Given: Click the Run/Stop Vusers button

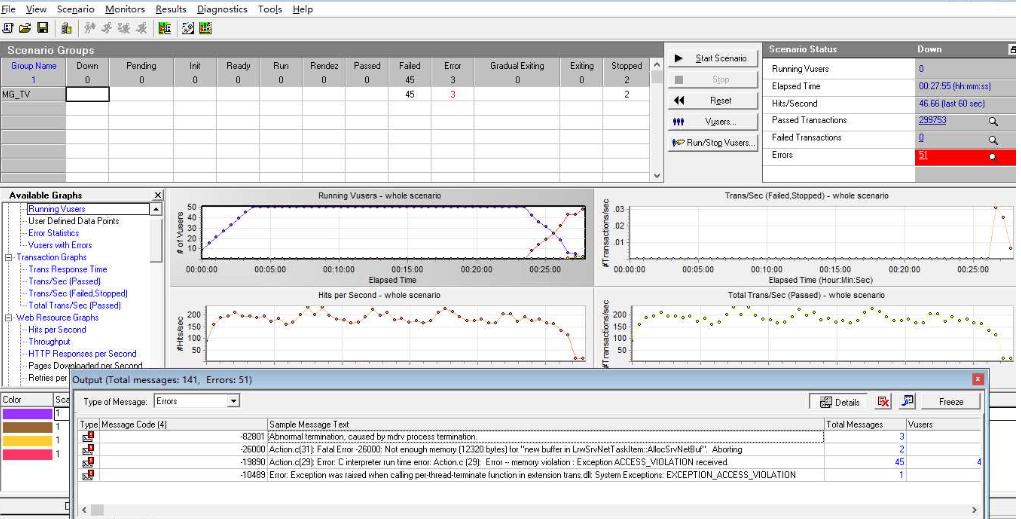Looking at the screenshot, I should tap(713, 143).
